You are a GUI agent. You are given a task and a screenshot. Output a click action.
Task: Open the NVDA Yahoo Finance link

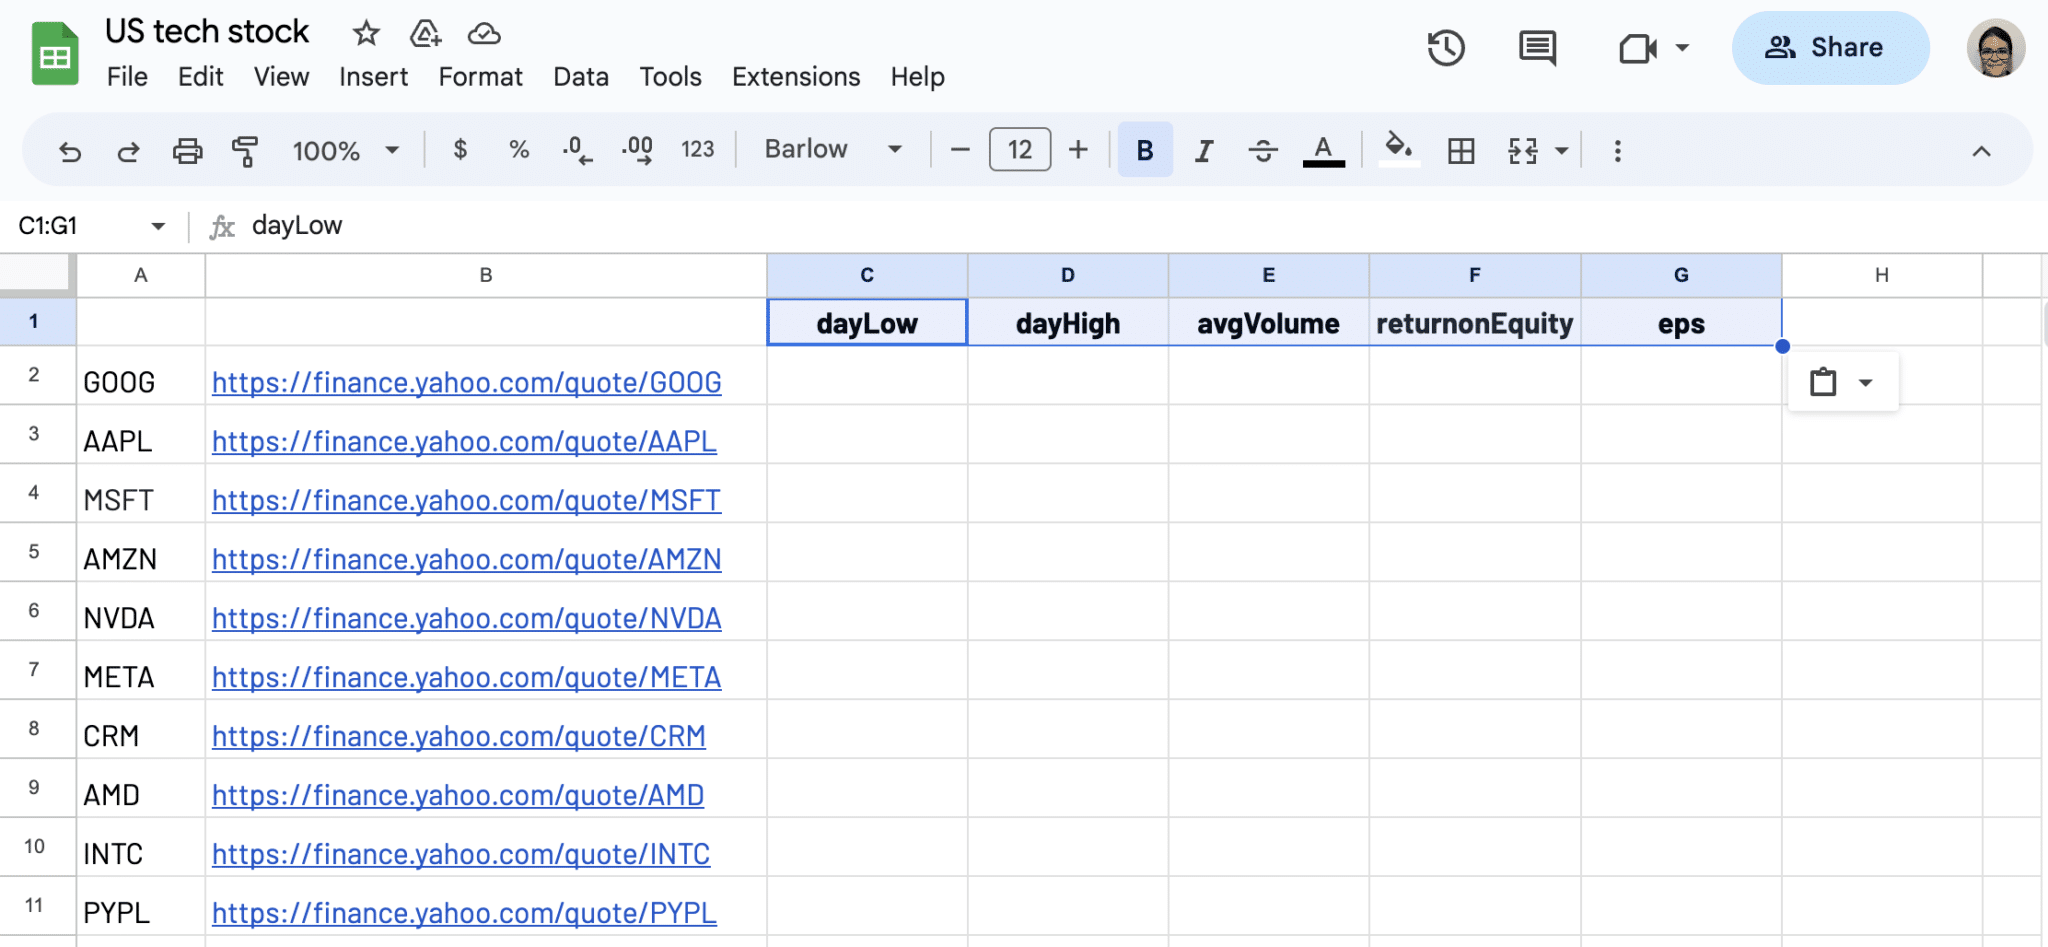pyautogui.click(x=466, y=618)
